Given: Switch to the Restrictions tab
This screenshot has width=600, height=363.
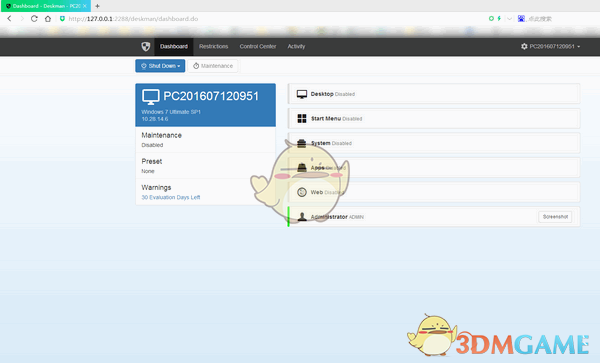Looking at the screenshot, I should 214,46.
